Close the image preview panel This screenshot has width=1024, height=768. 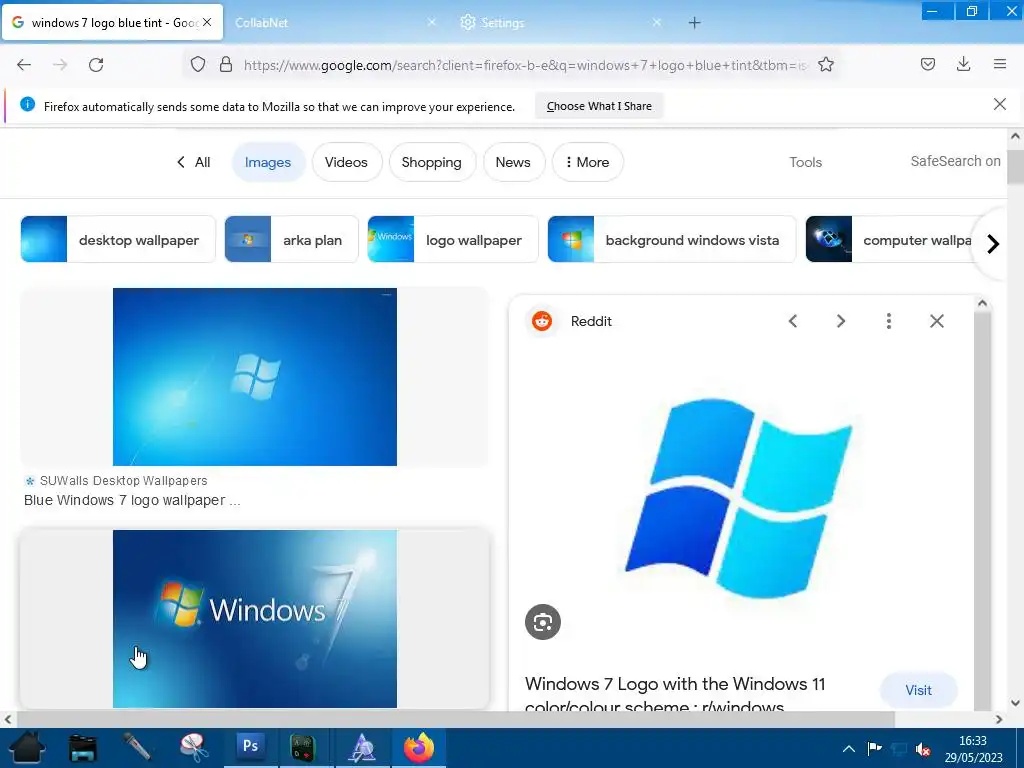tap(936, 321)
